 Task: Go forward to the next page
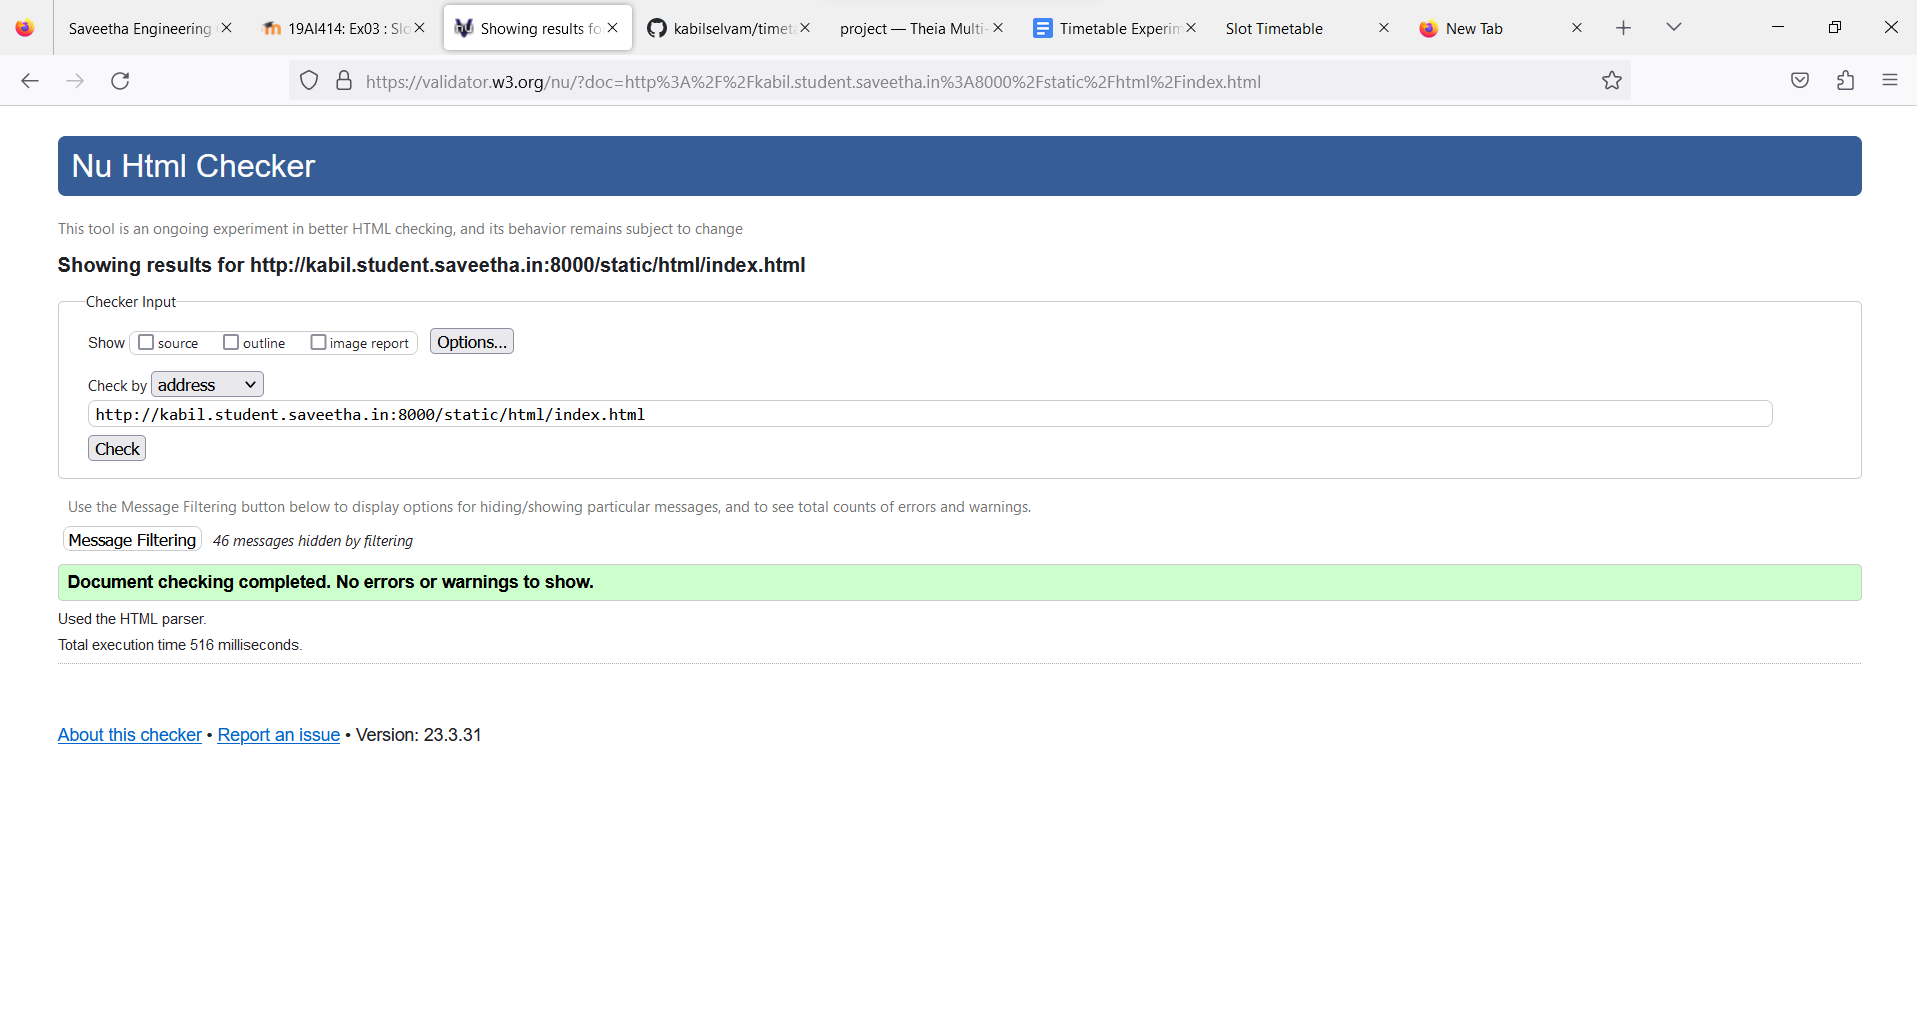pos(75,81)
